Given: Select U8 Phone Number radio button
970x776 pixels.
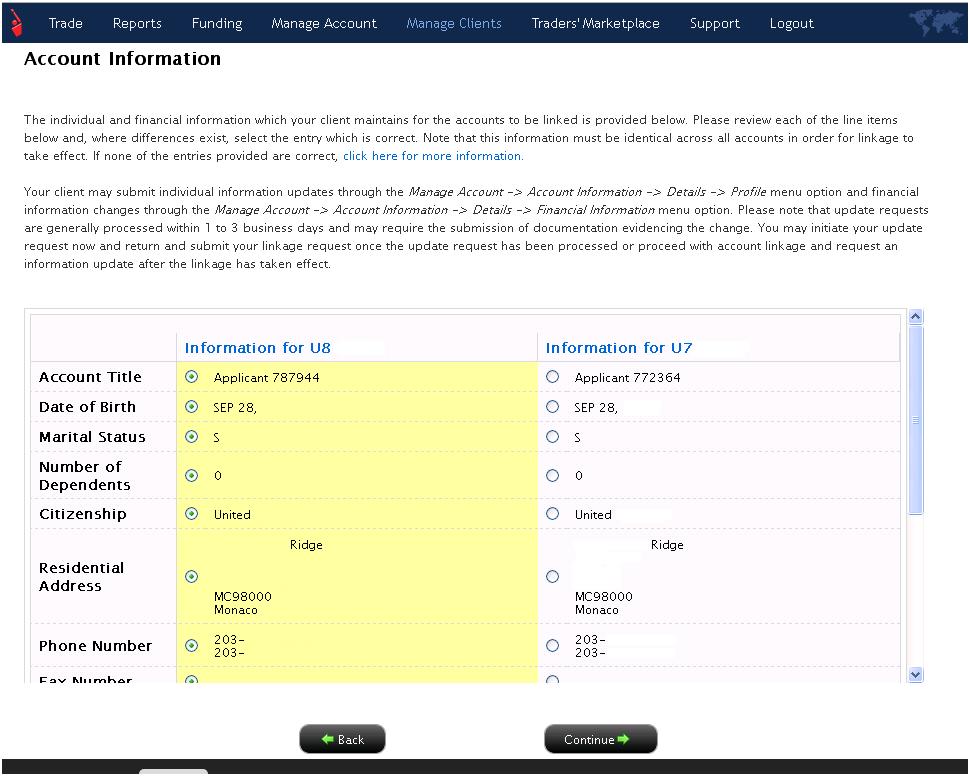Looking at the screenshot, I should coord(192,645).
